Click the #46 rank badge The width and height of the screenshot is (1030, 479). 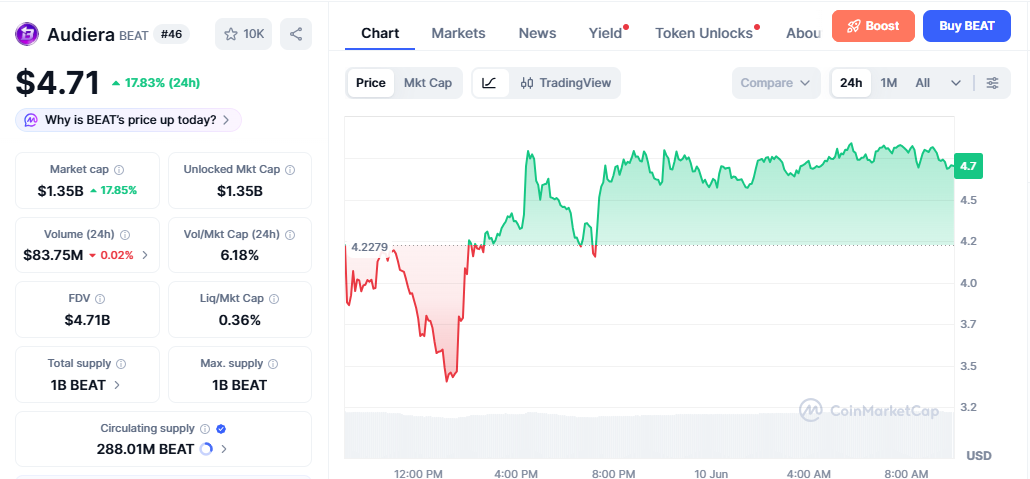click(171, 34)
